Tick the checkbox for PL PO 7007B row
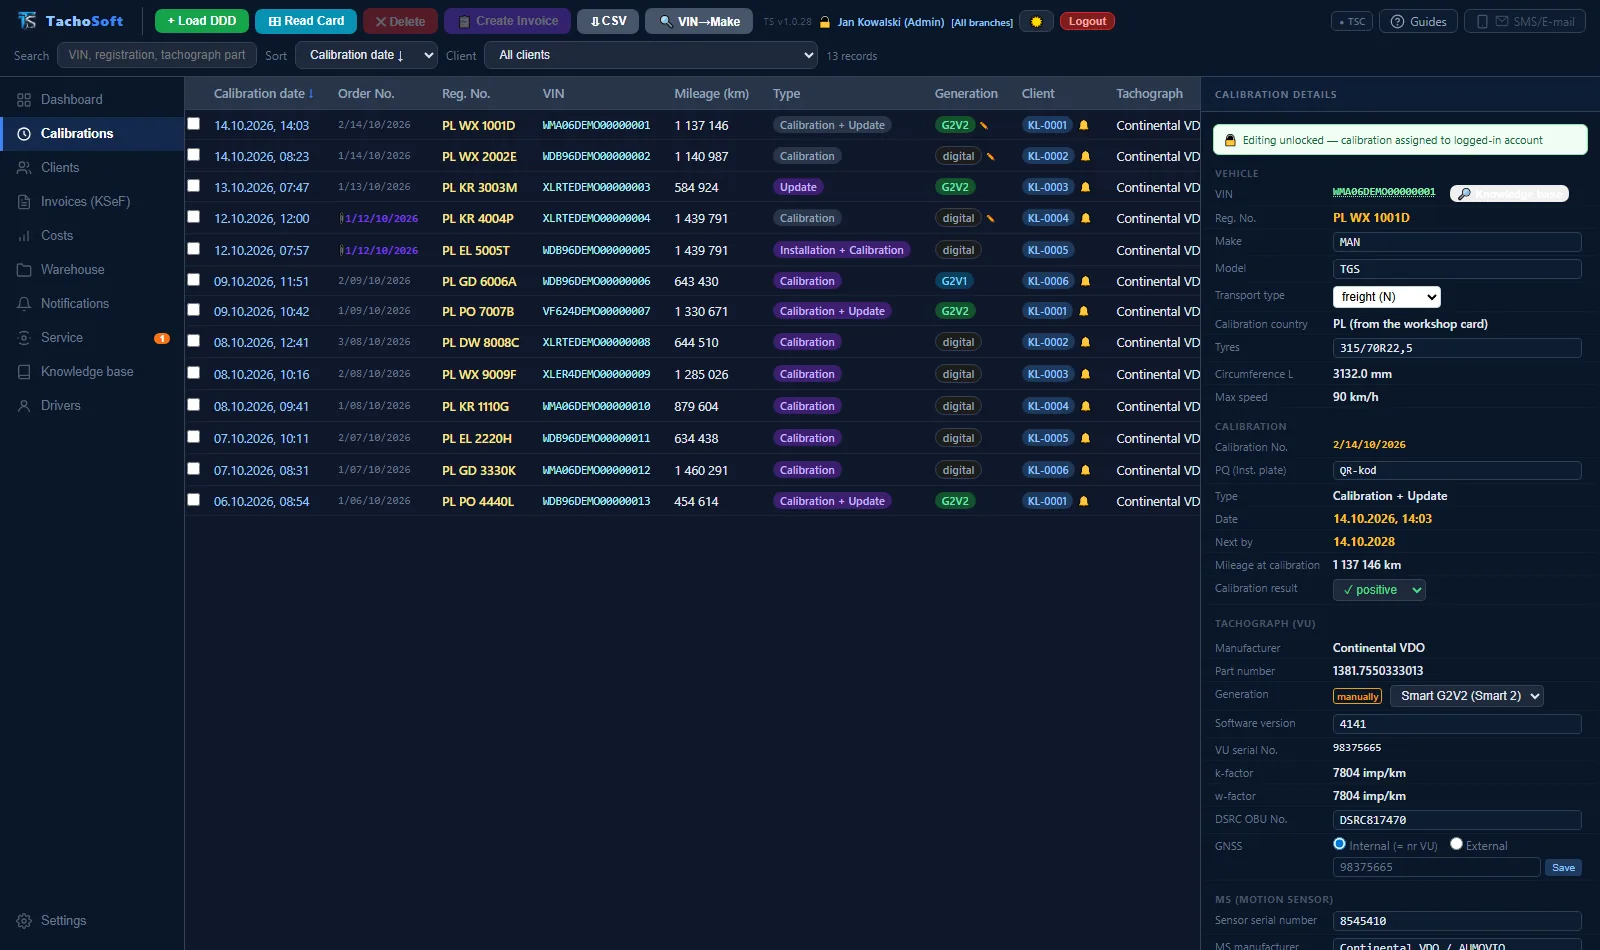The width and height of the screenshot is (1600, 950). point(193,310)
